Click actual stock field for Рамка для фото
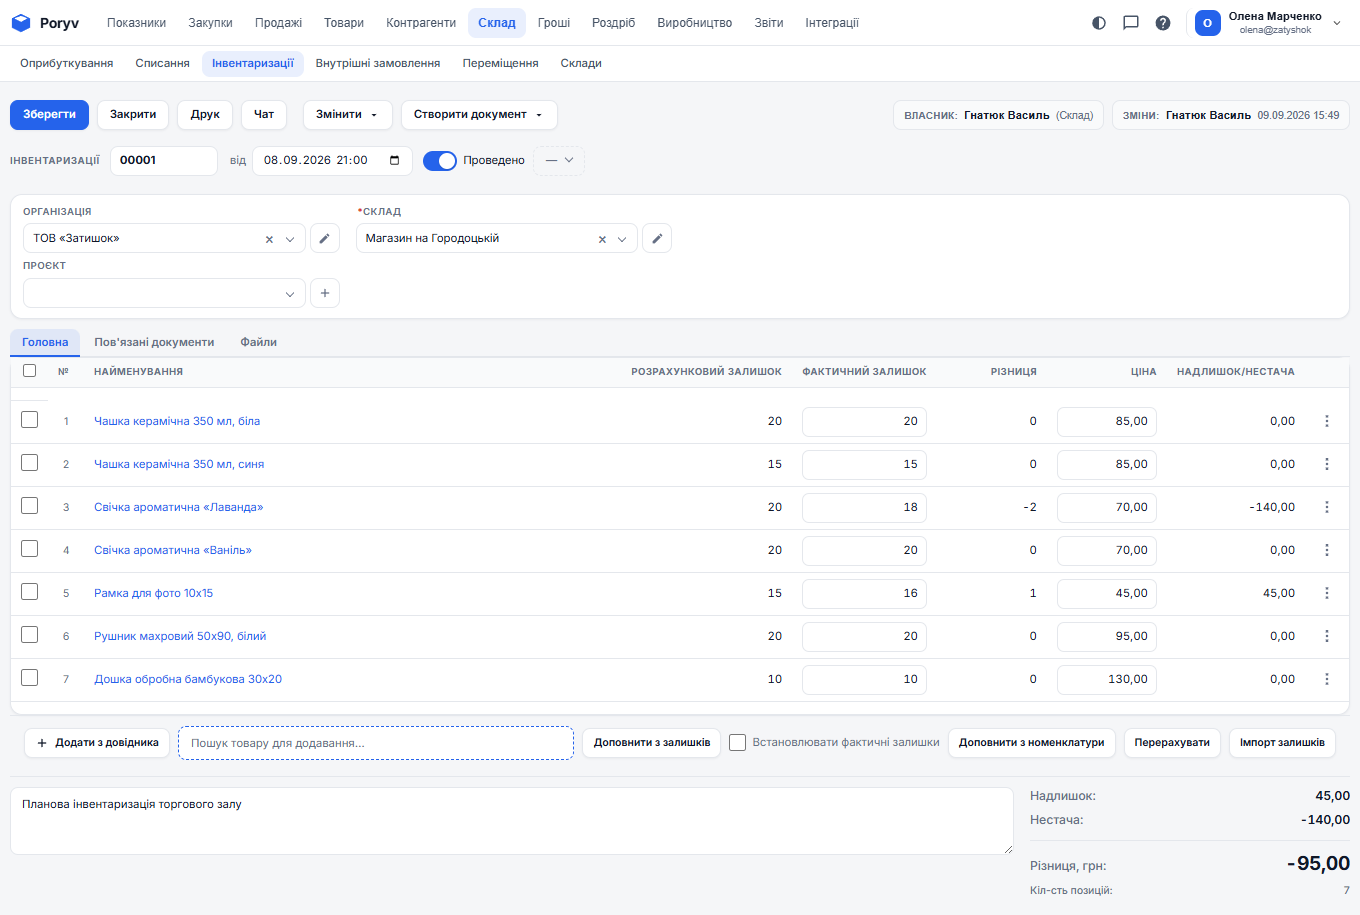The height and width of the screenshot is (915, 1360). coord(864,593)
